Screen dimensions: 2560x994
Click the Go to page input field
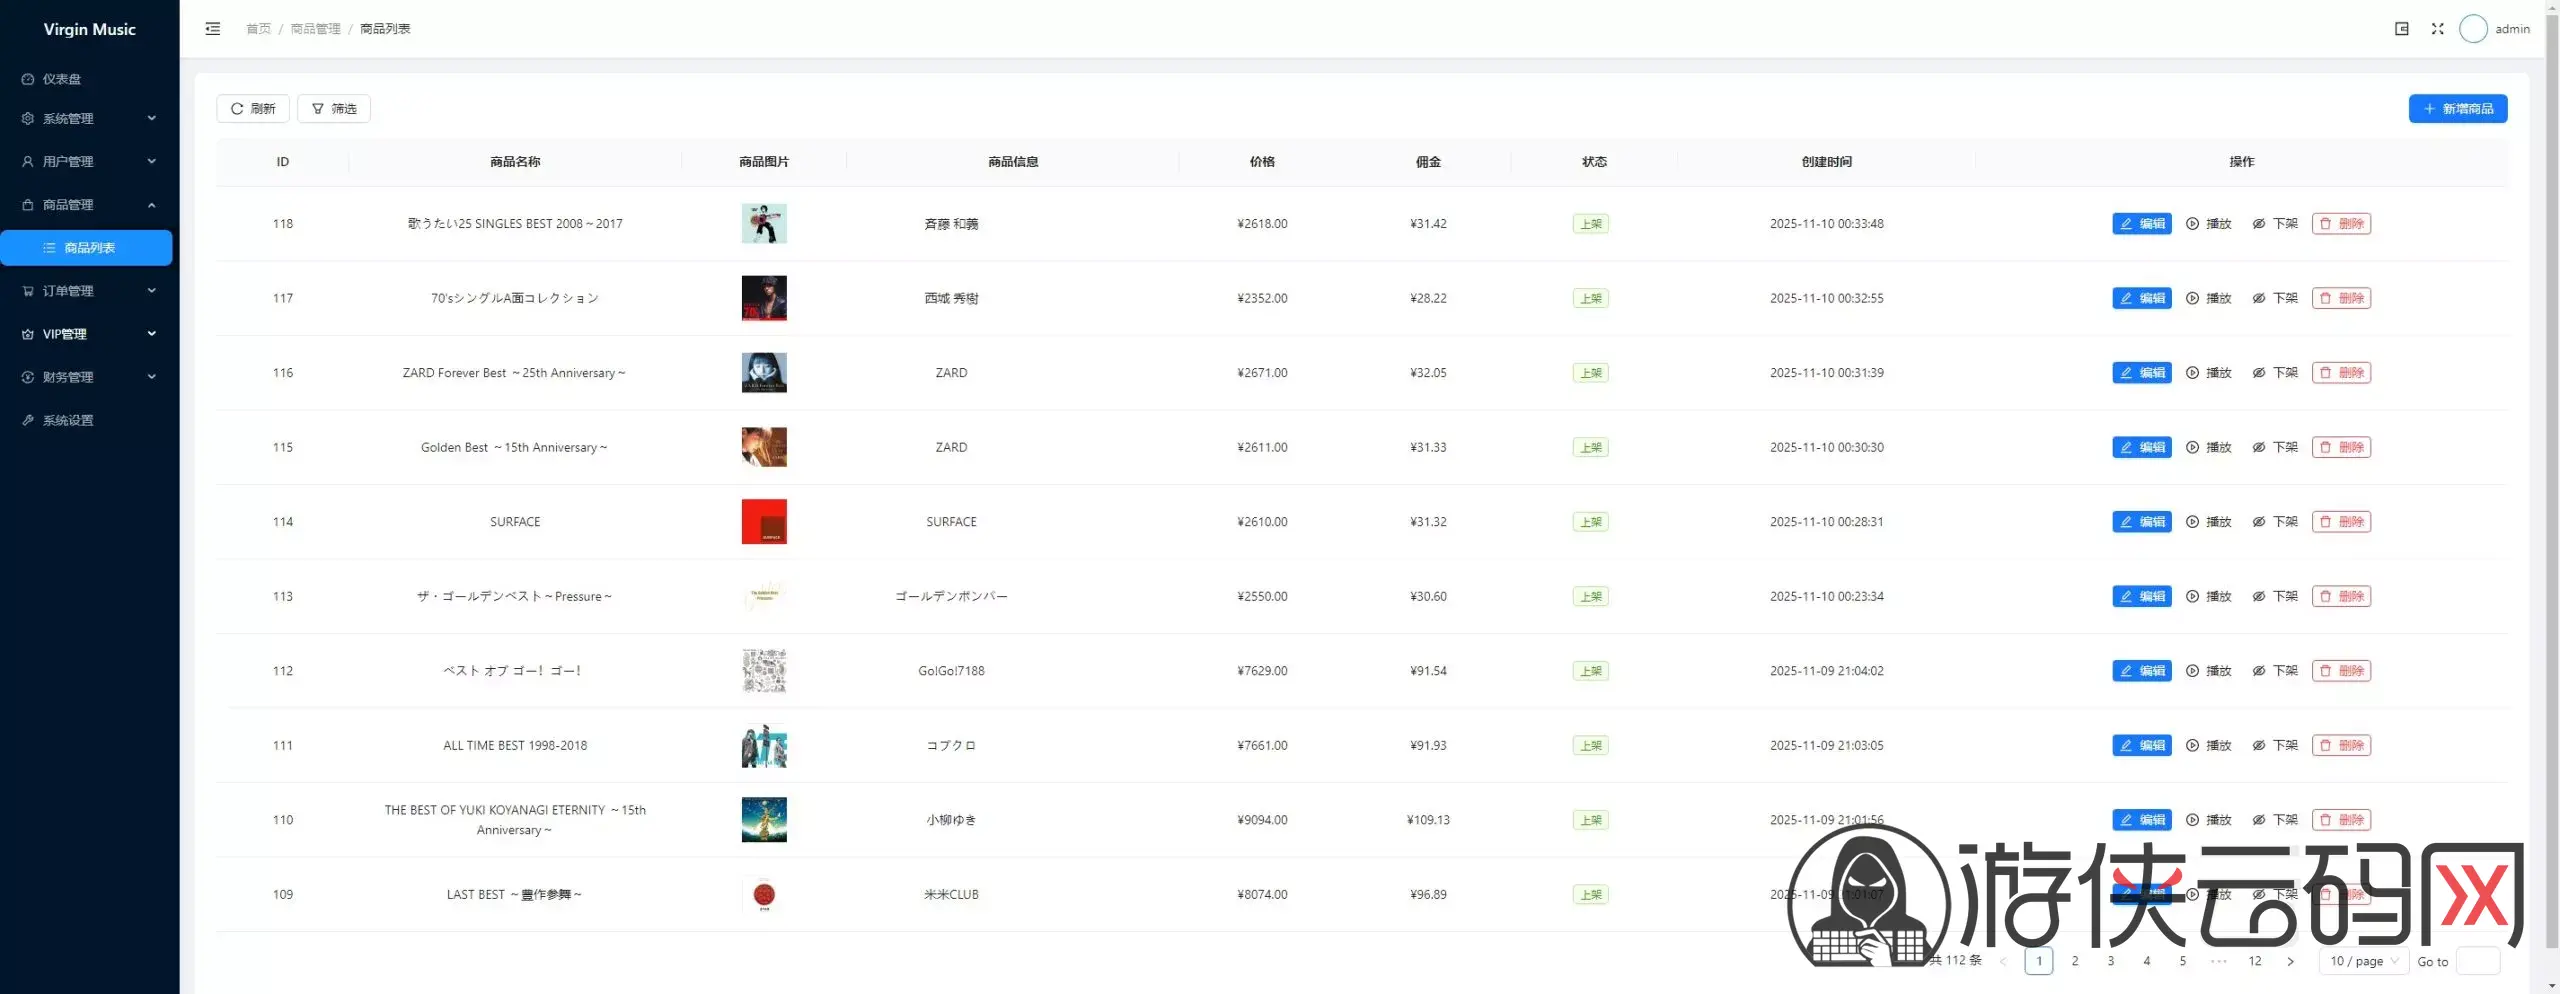pos(2477,961)
